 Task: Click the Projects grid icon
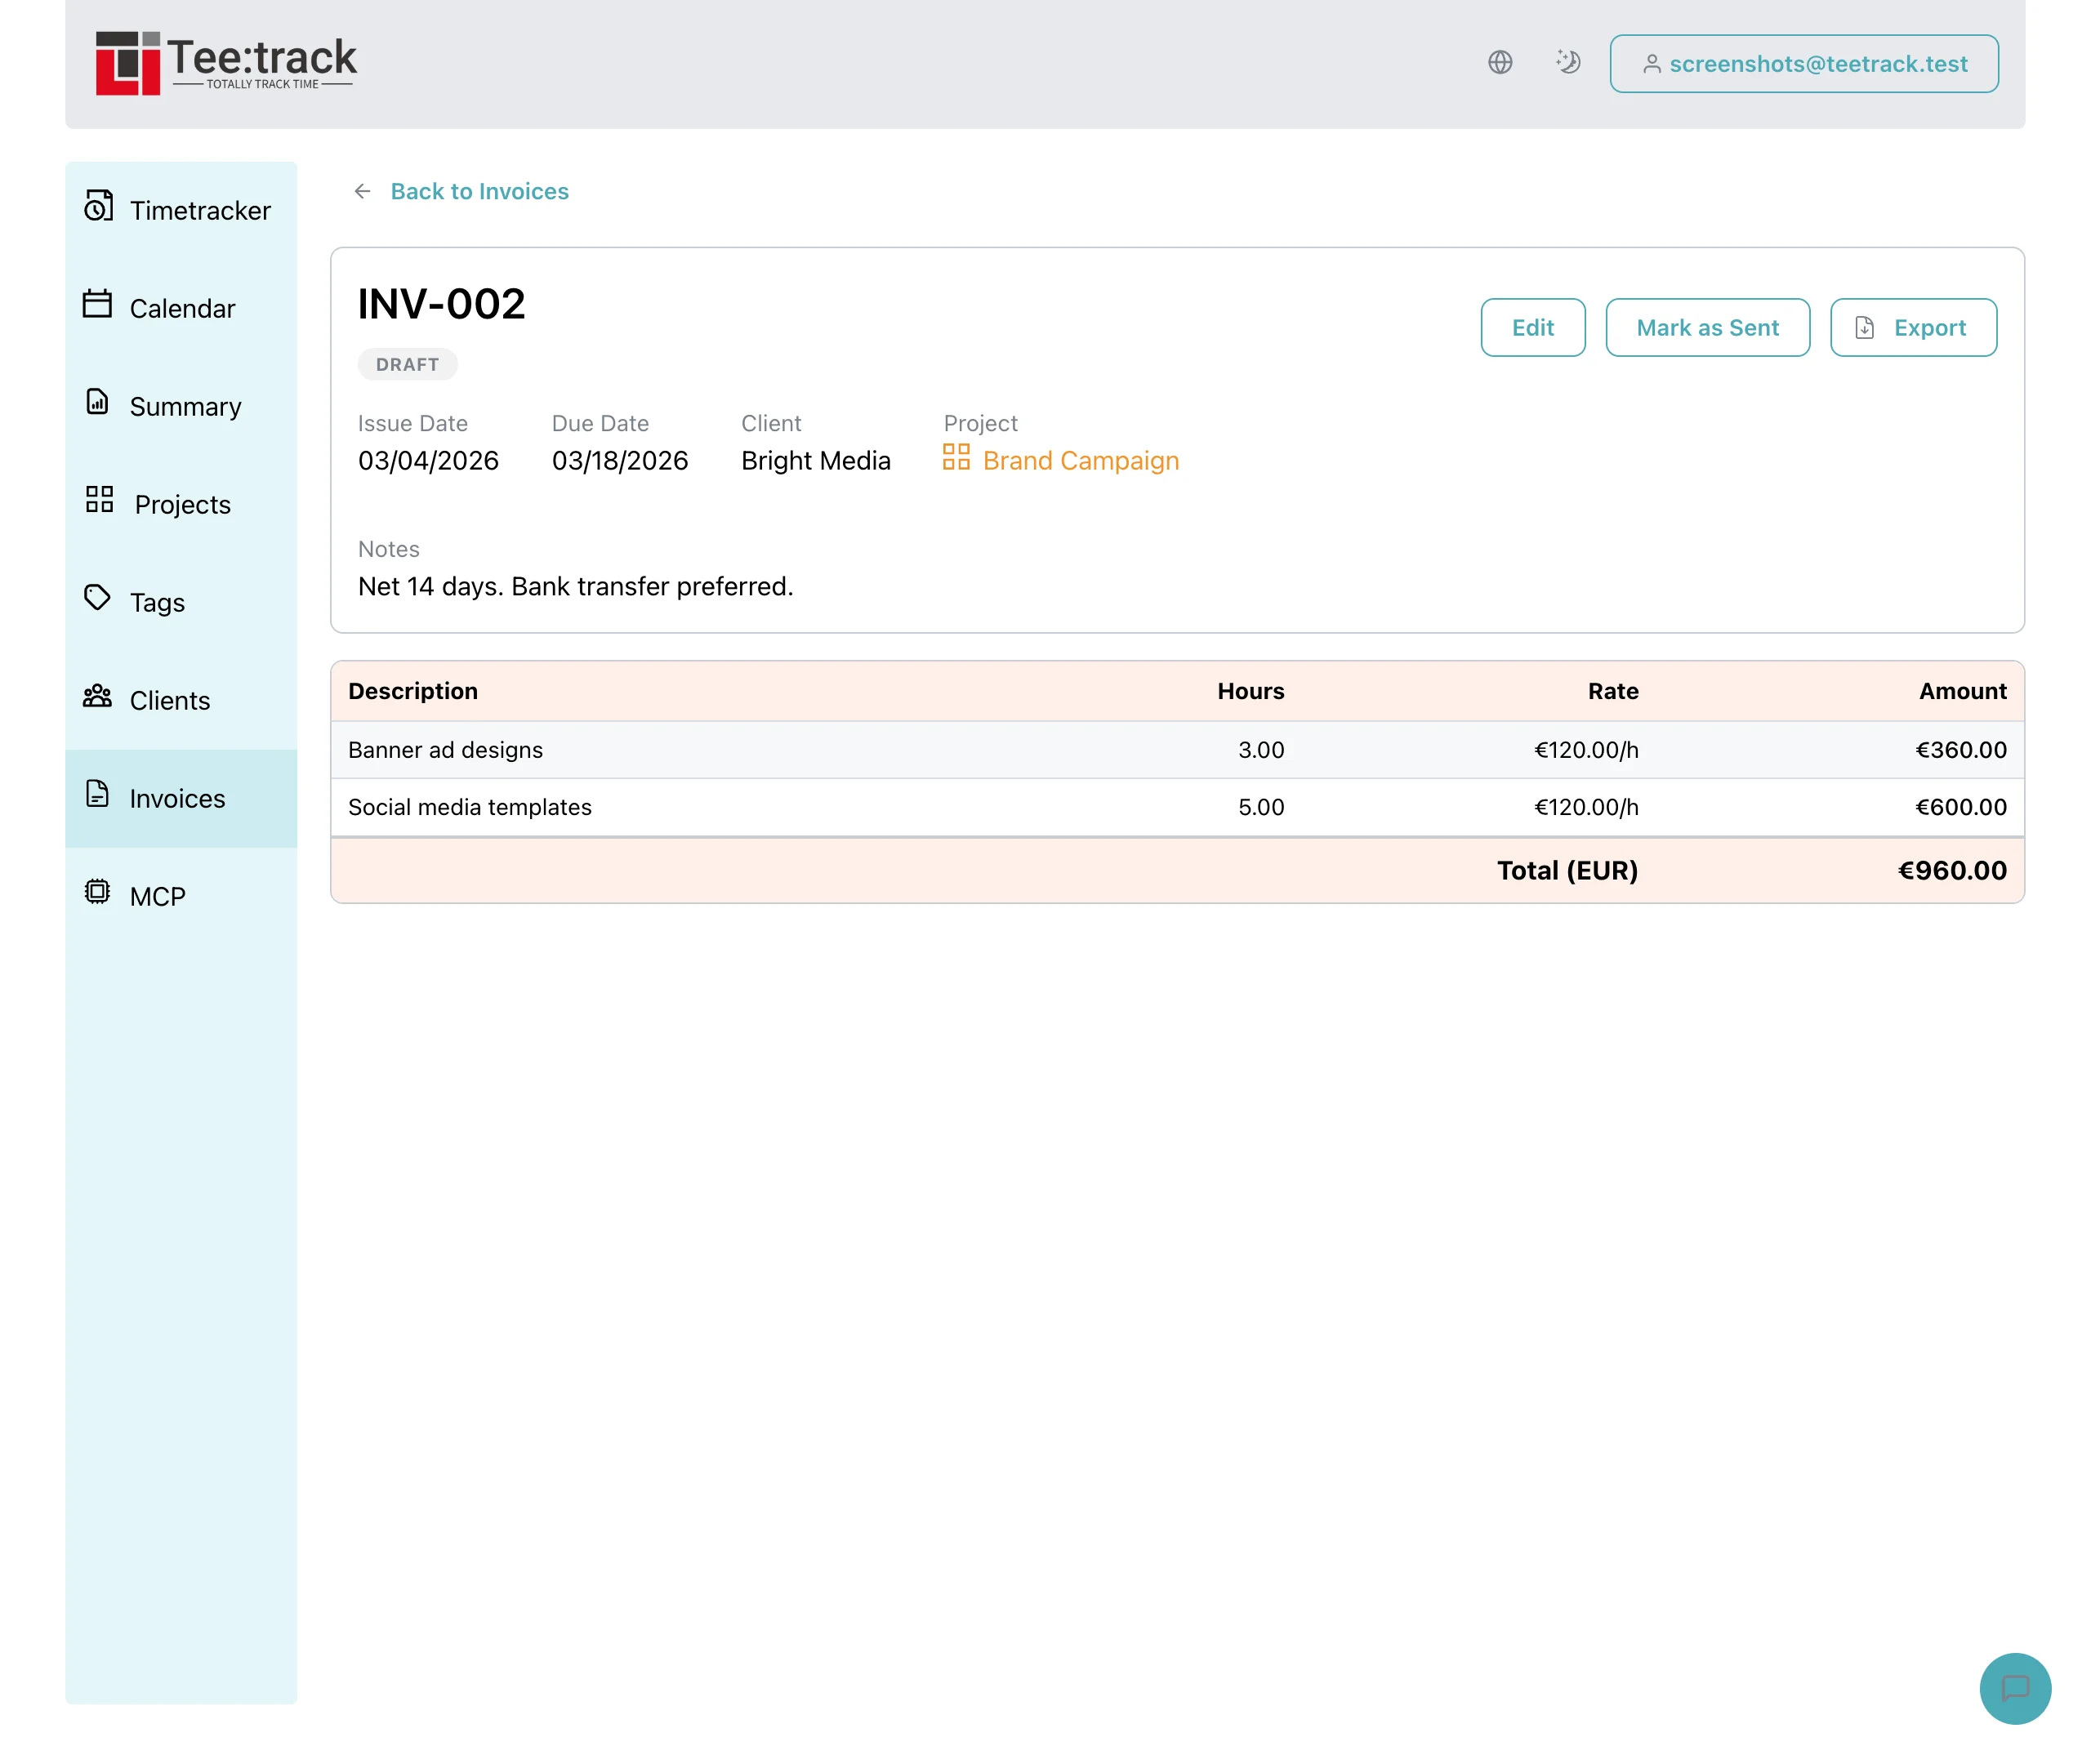click(x=99, y=499)
